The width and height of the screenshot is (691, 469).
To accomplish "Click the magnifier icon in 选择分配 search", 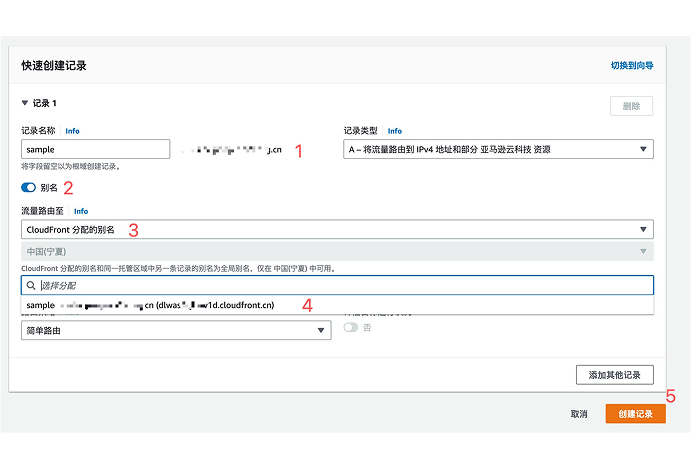I will click(x=33, y=286).
